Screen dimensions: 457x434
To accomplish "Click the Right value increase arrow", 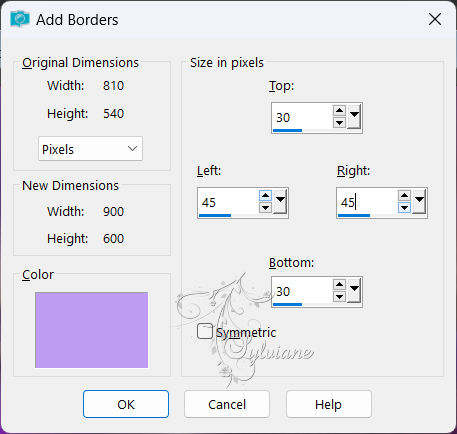I will (404, 196).
